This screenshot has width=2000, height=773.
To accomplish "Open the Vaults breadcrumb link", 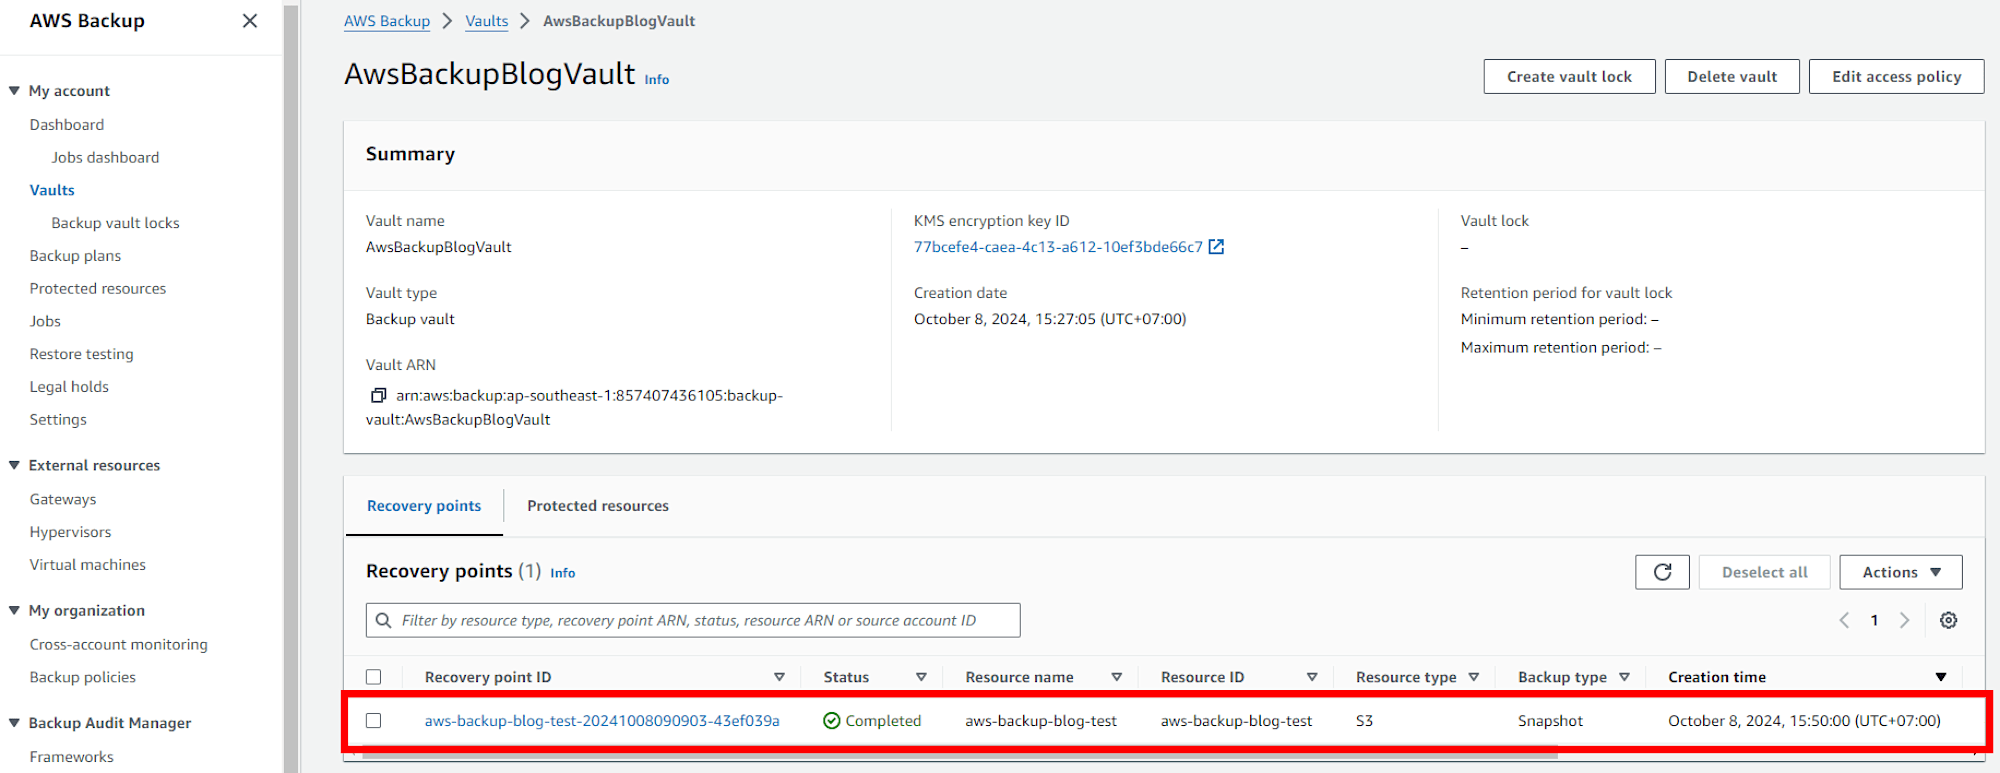I will pyautogui.click(x=487, y=21).
